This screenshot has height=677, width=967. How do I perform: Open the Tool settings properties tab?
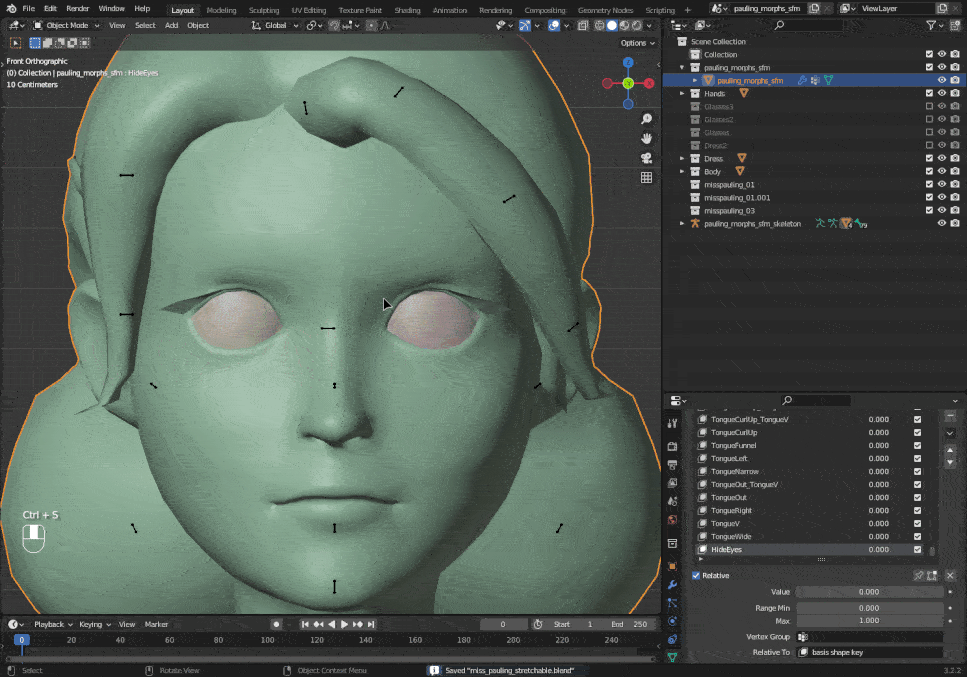pyautogui.click(x=672, y=424)
